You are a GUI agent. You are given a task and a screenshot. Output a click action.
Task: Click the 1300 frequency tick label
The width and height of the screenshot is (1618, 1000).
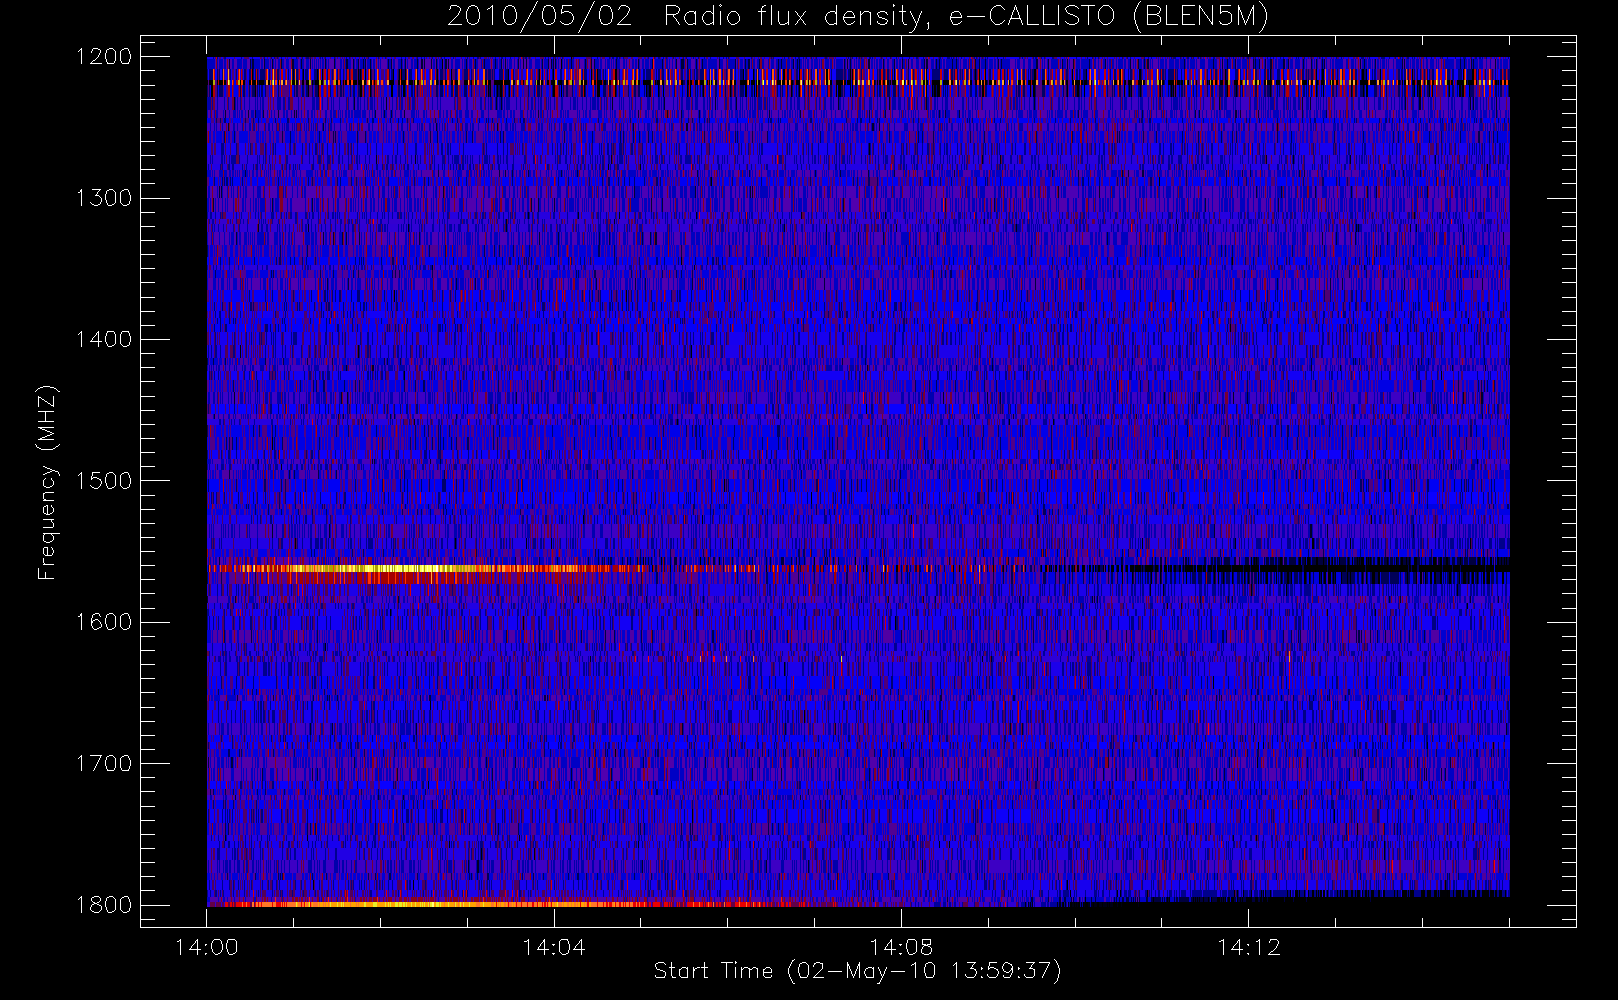pos(104,198)
